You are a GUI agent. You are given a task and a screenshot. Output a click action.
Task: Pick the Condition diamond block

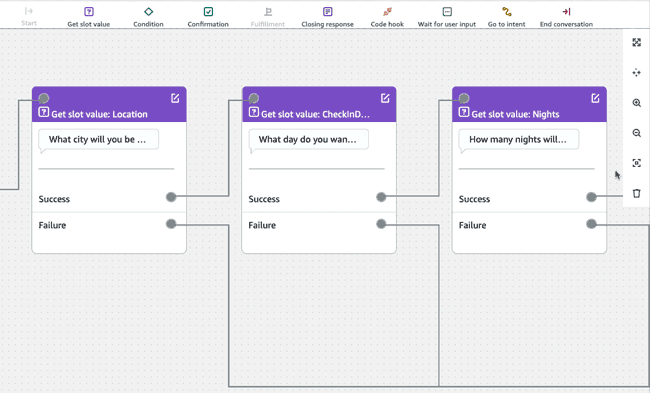148,17
